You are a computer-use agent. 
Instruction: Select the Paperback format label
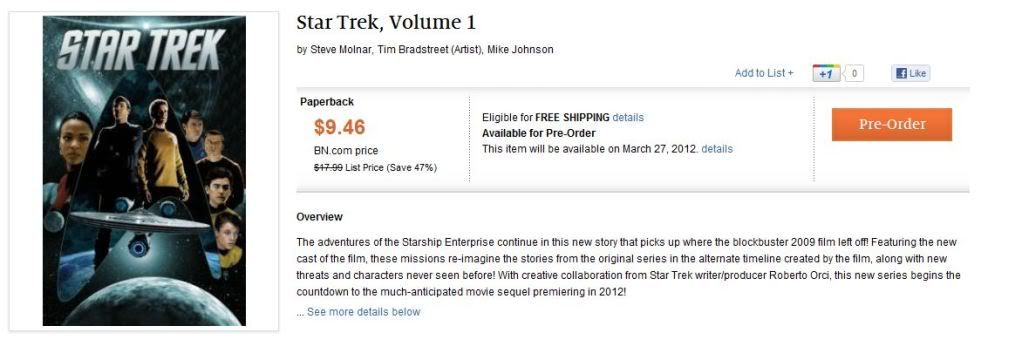[x=327, y=102]
